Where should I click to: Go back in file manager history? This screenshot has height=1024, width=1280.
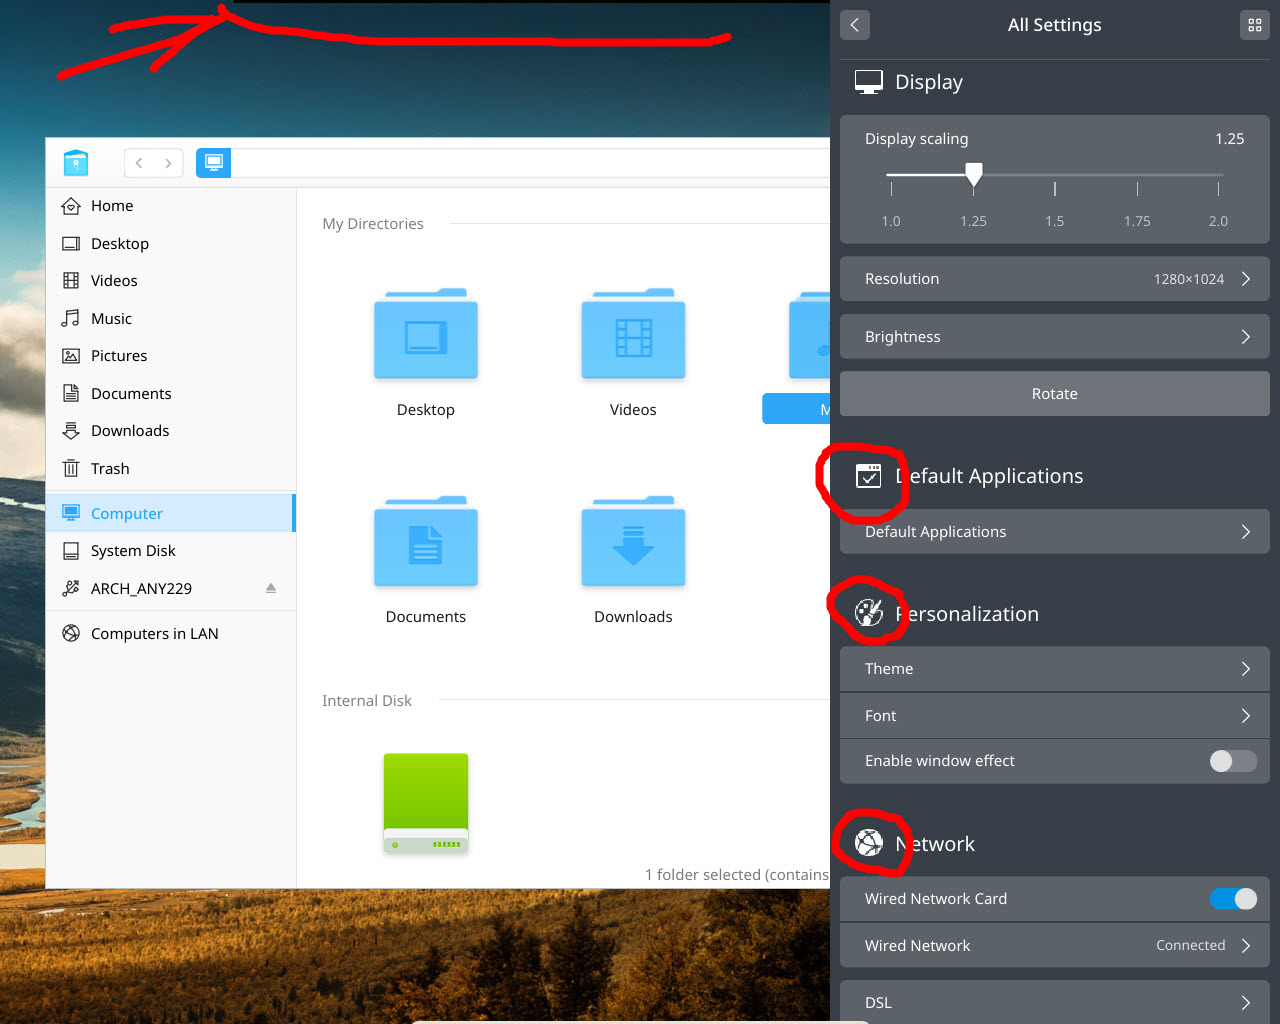click(139, 163)
